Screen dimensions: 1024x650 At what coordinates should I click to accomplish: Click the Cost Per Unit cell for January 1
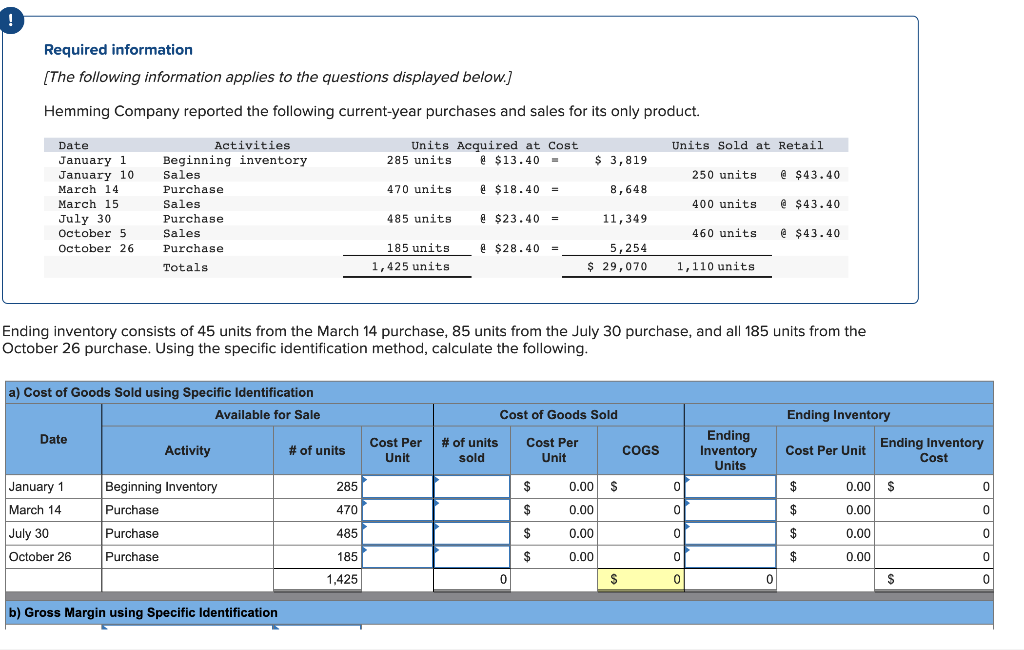pos(397,487)
